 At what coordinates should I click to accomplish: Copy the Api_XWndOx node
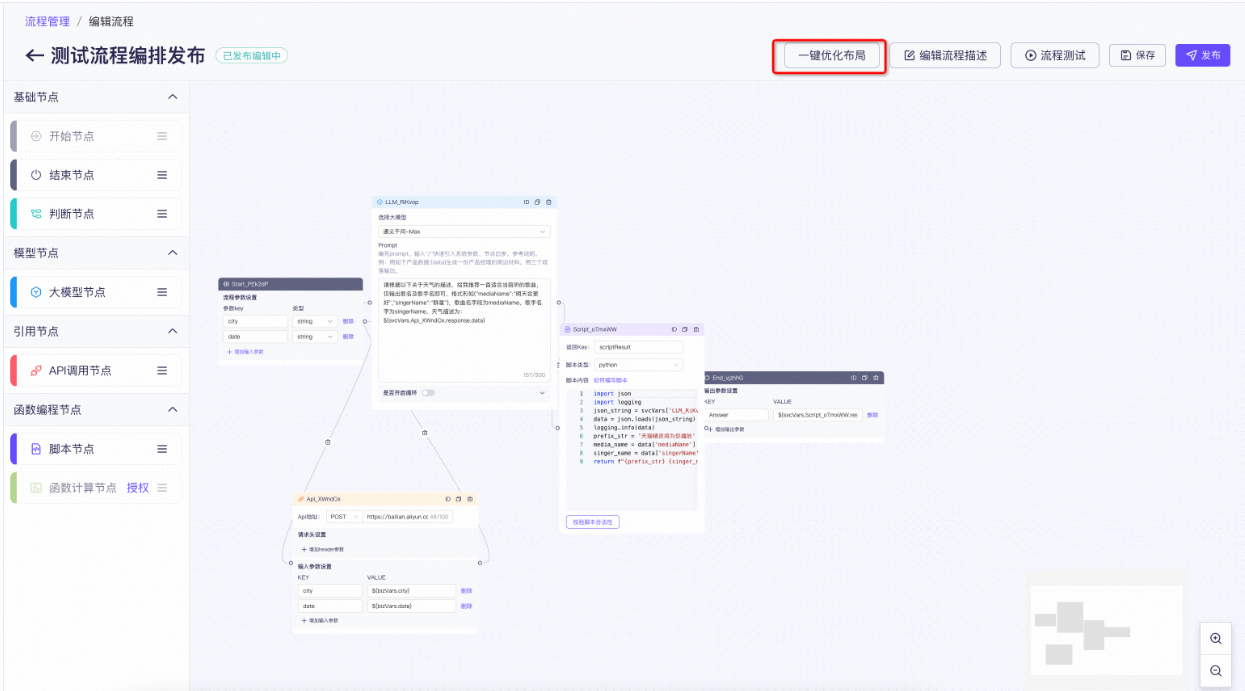(x=458, y=498)
